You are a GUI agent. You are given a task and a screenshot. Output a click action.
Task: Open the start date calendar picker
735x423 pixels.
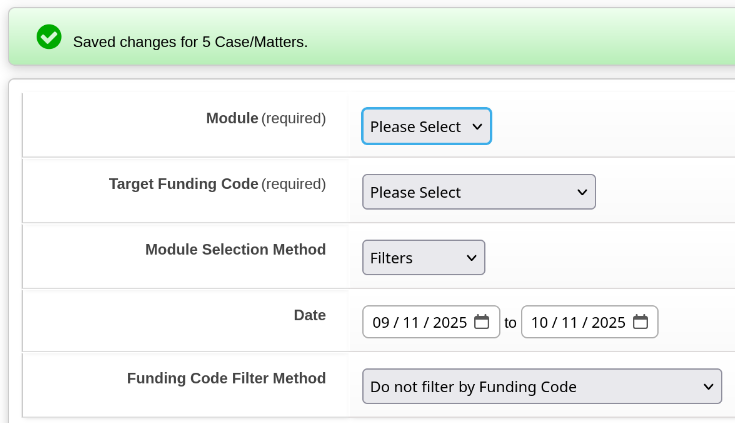(x=481, y=322)
